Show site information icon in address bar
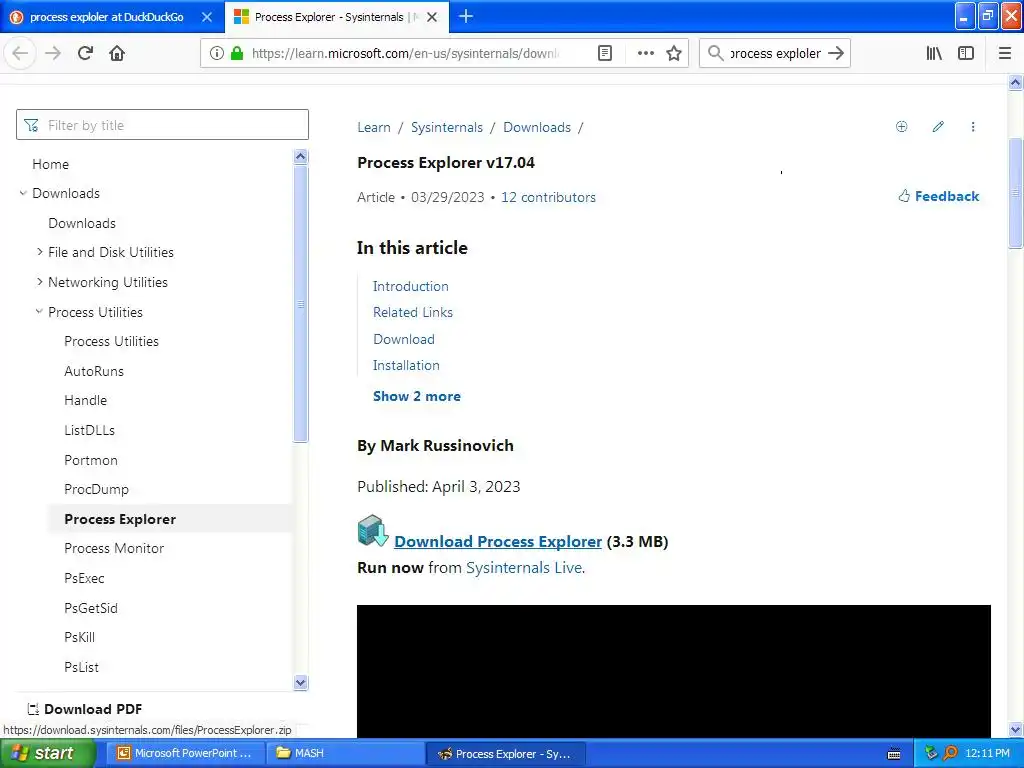Screen dimensions: 1024x768 tap(217, 53)
